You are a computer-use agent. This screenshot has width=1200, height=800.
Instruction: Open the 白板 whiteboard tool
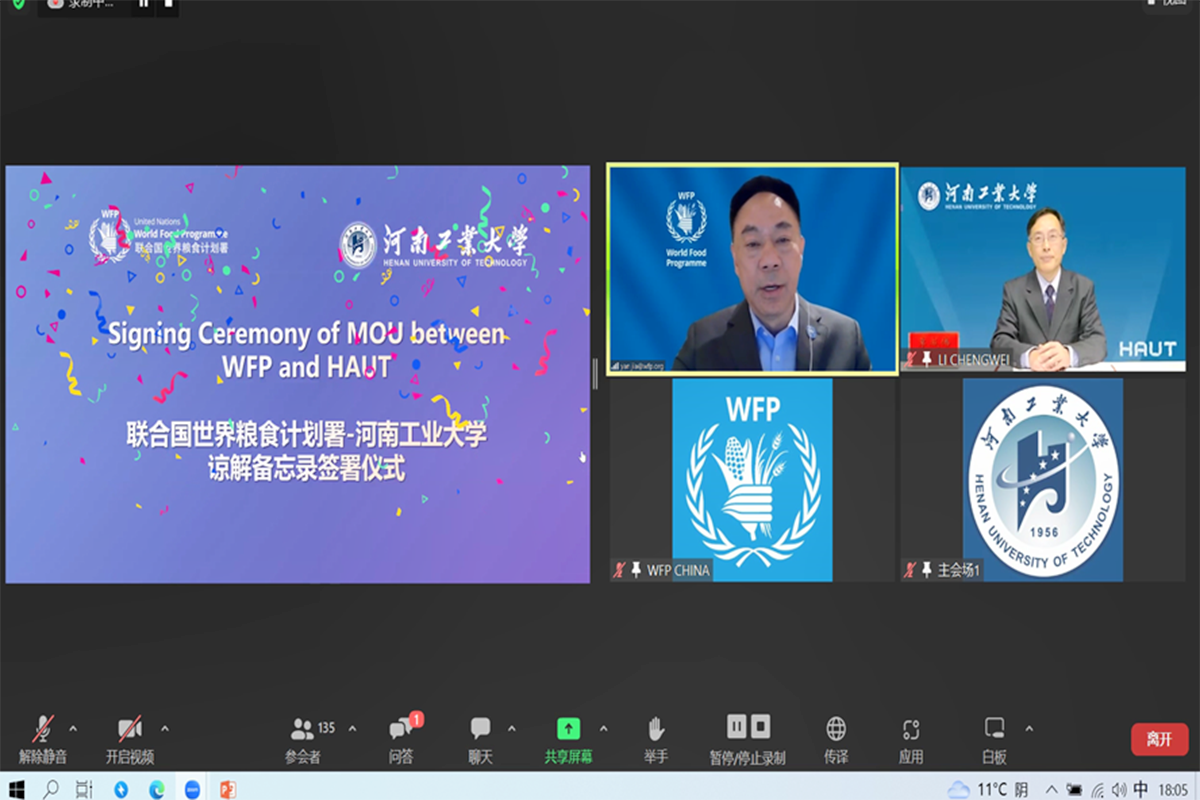(994, 738)
